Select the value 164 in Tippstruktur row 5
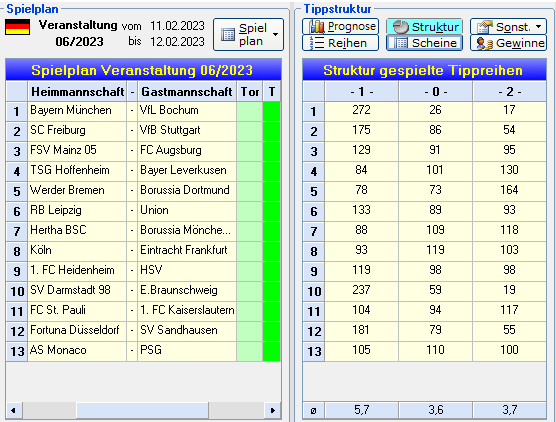This screenshot has width=556, height=422. [x=510, y=191]
